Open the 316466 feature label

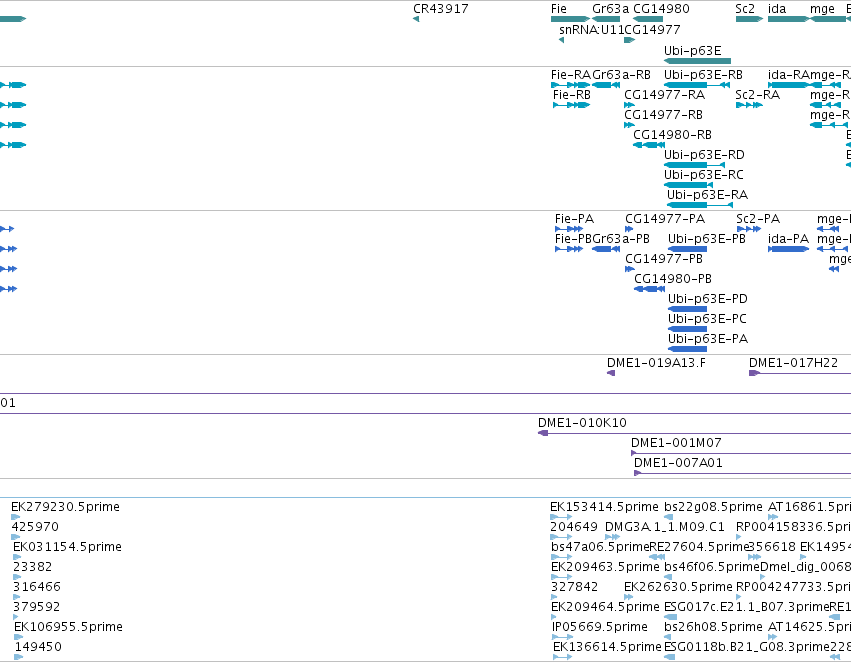(36, 587)
